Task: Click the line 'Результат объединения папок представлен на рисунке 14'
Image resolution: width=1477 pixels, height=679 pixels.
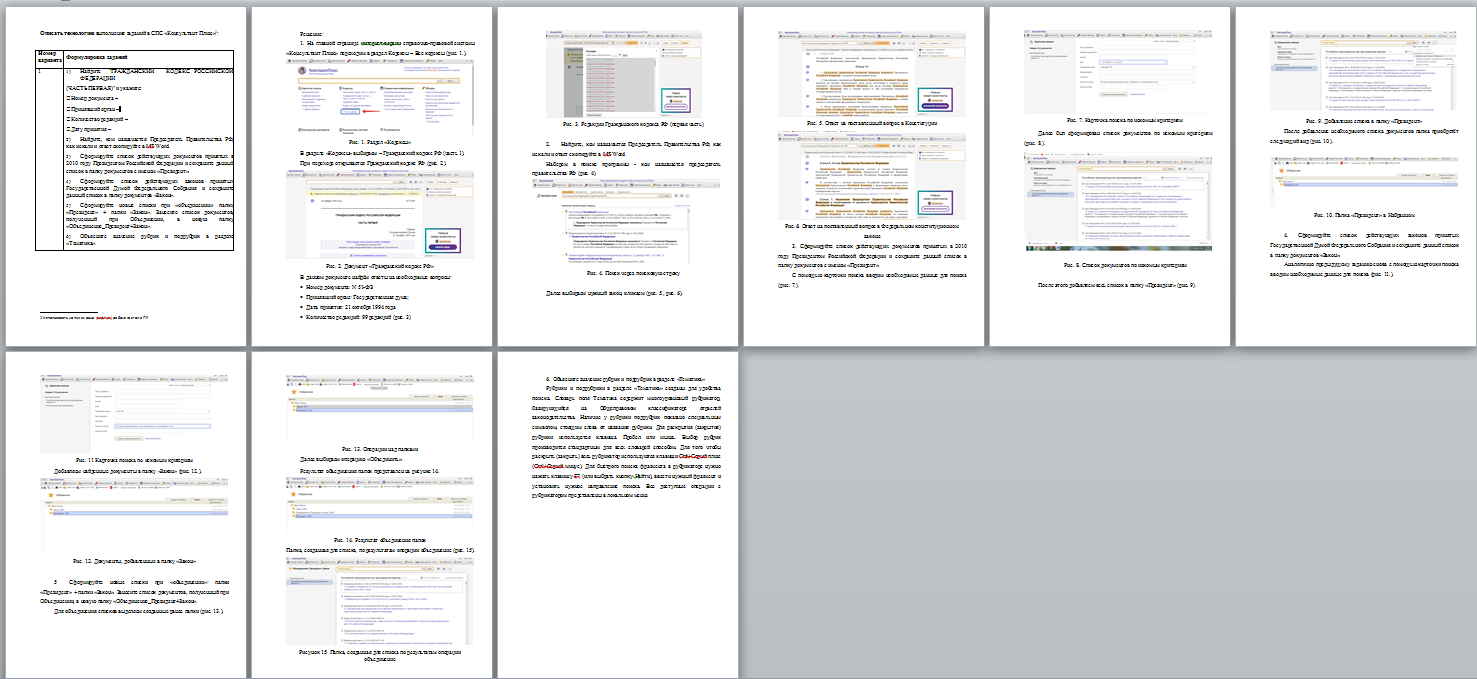Action: click(370, 469)
